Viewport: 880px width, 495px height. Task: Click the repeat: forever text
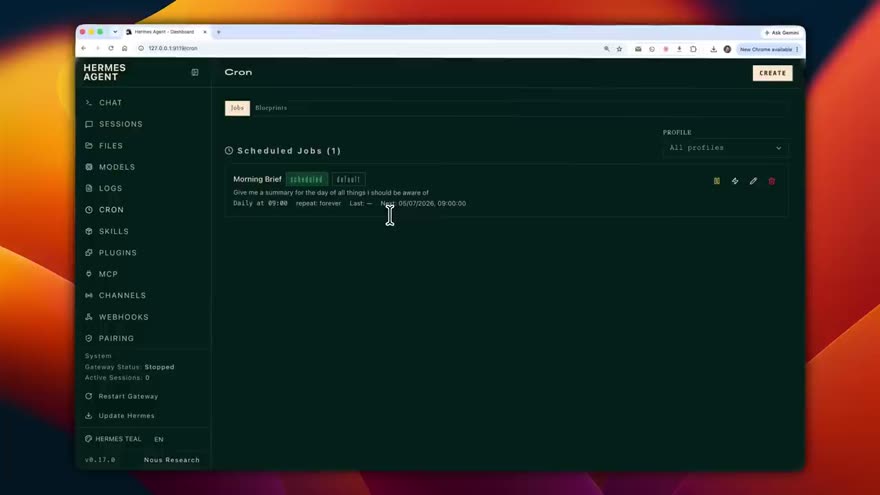point(318,203)
